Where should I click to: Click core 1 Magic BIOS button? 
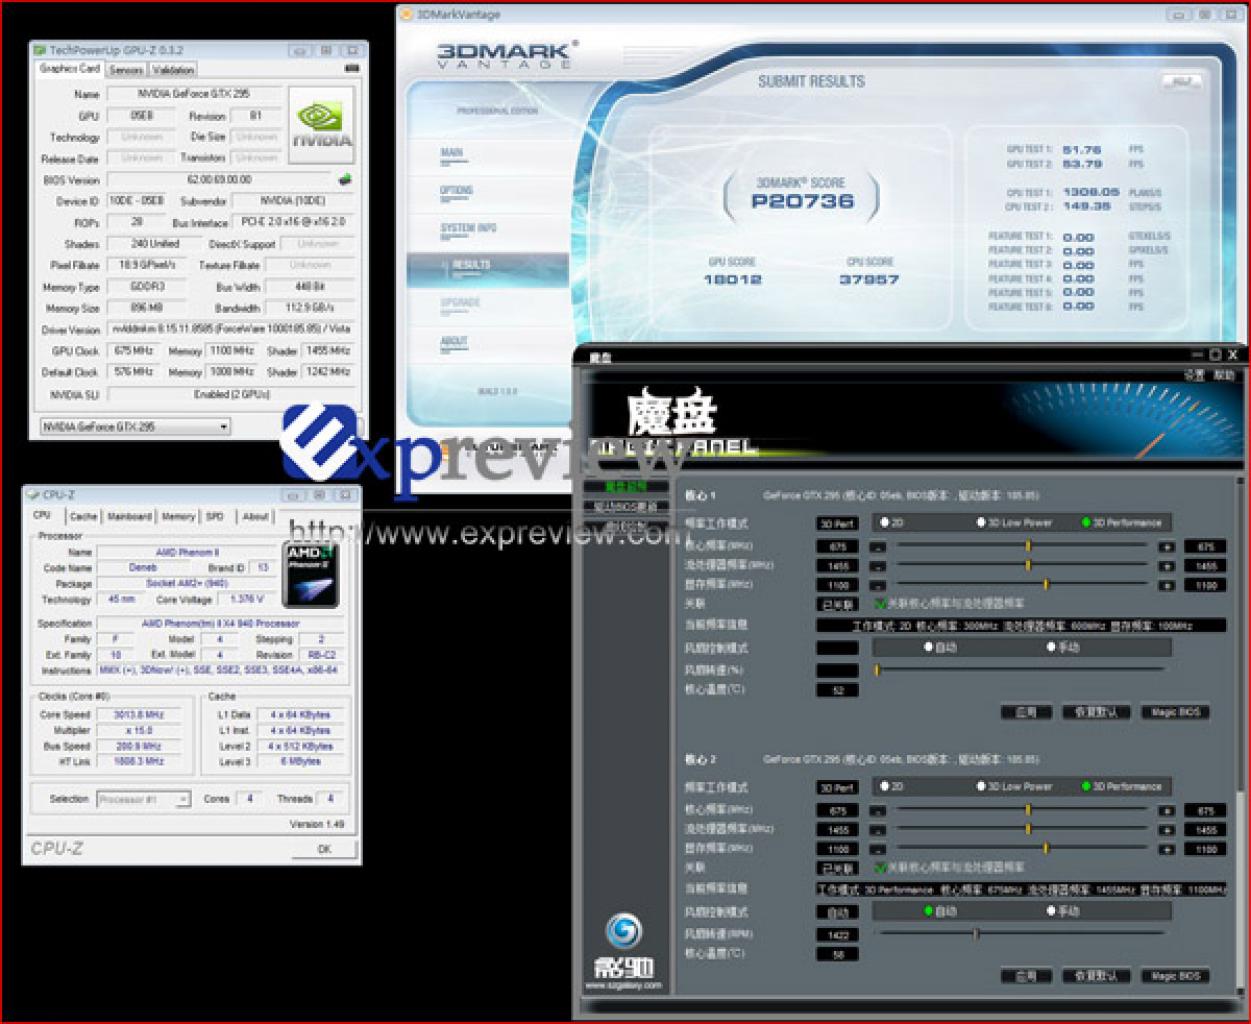pyautogui.click(x=1175, y=712)
